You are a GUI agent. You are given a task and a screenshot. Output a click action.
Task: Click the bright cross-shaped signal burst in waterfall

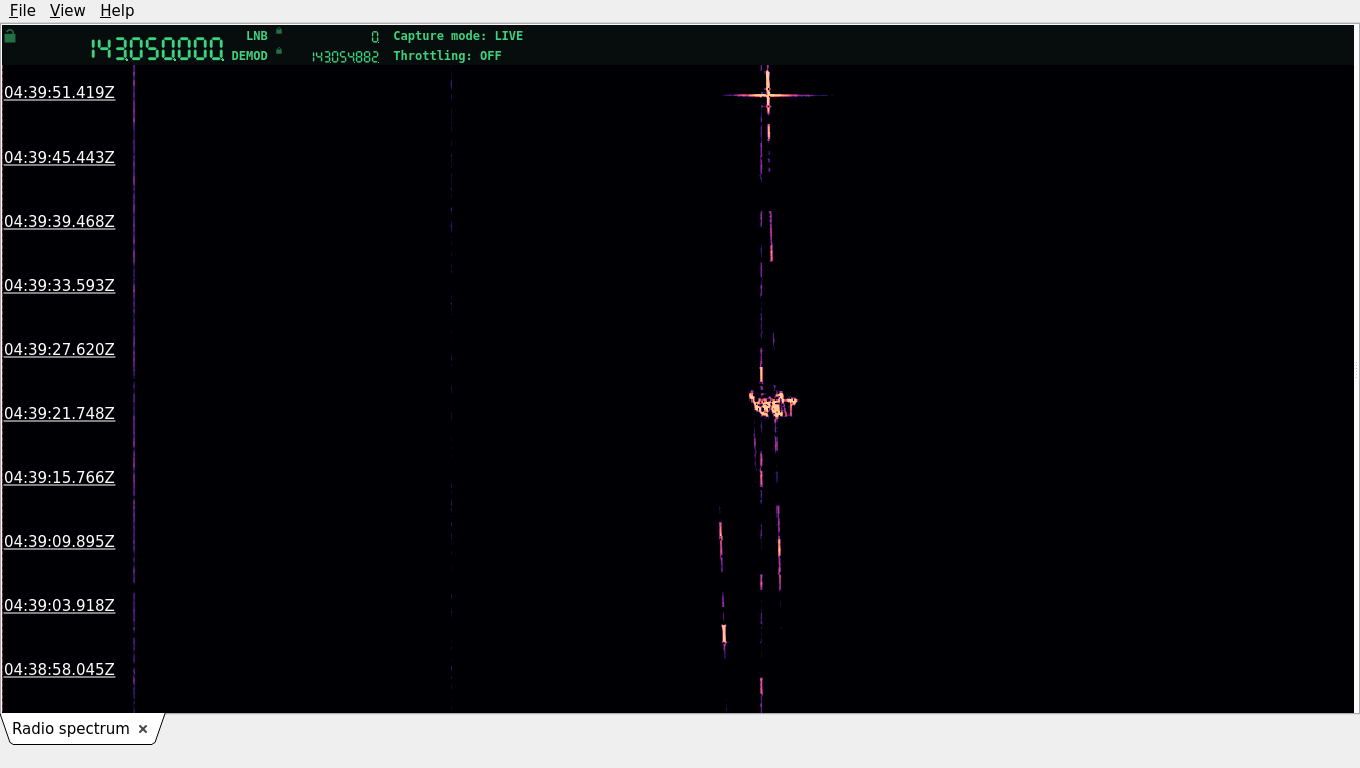point(768,96)
